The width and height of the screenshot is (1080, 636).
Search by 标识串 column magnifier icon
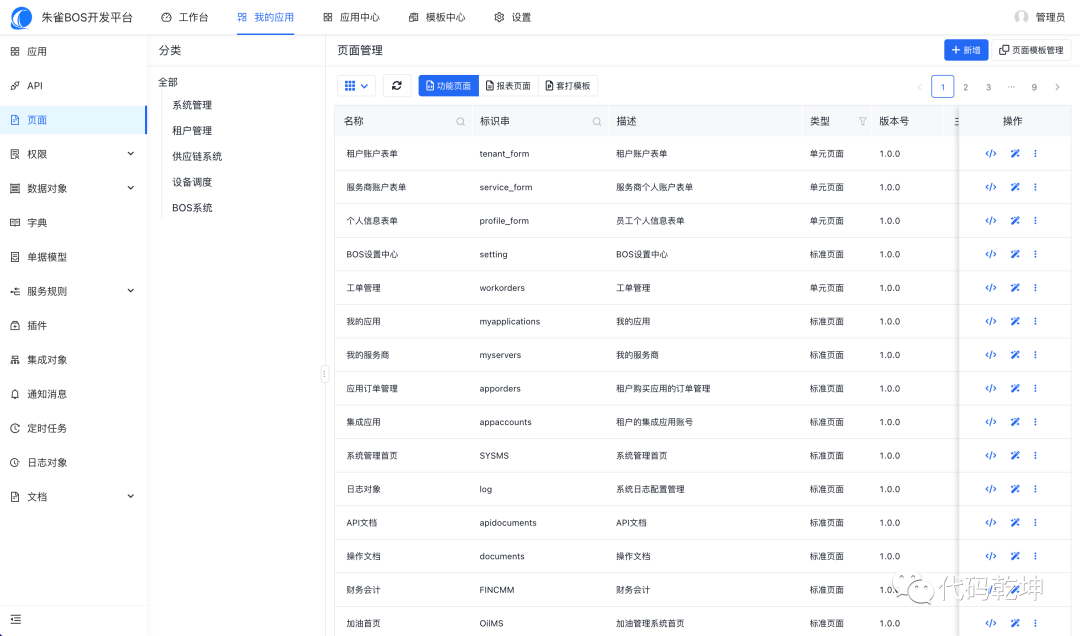[596, 121]
